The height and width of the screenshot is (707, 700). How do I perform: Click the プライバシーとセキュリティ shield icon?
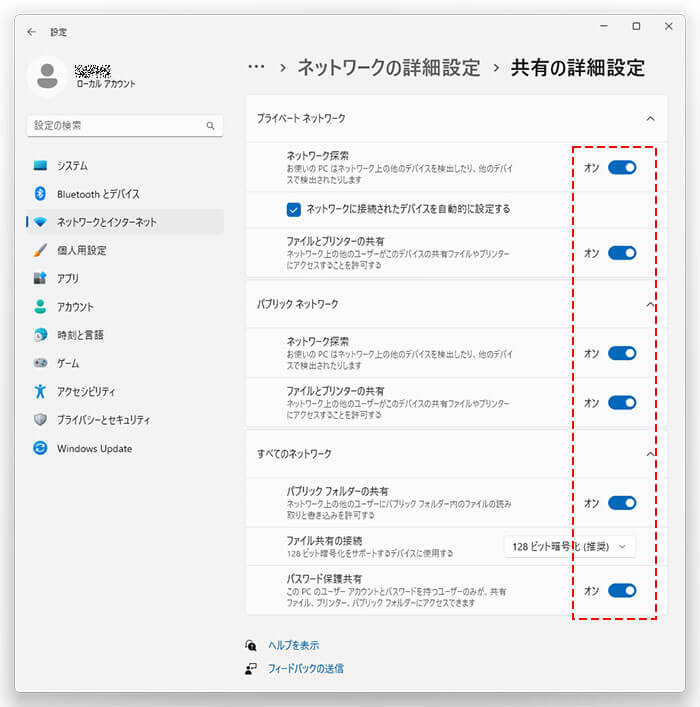(x=40, y=420)
